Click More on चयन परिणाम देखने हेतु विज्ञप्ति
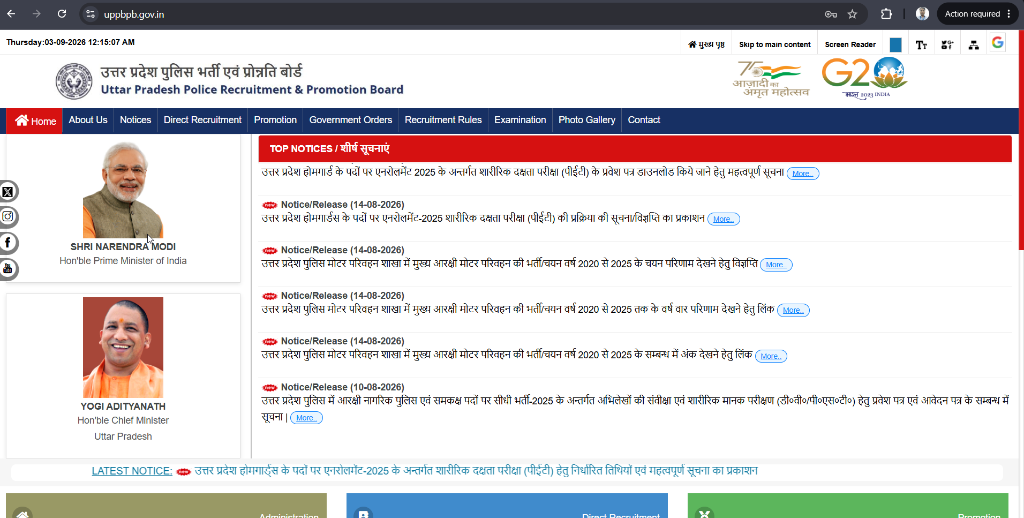 tap(776, 265)
